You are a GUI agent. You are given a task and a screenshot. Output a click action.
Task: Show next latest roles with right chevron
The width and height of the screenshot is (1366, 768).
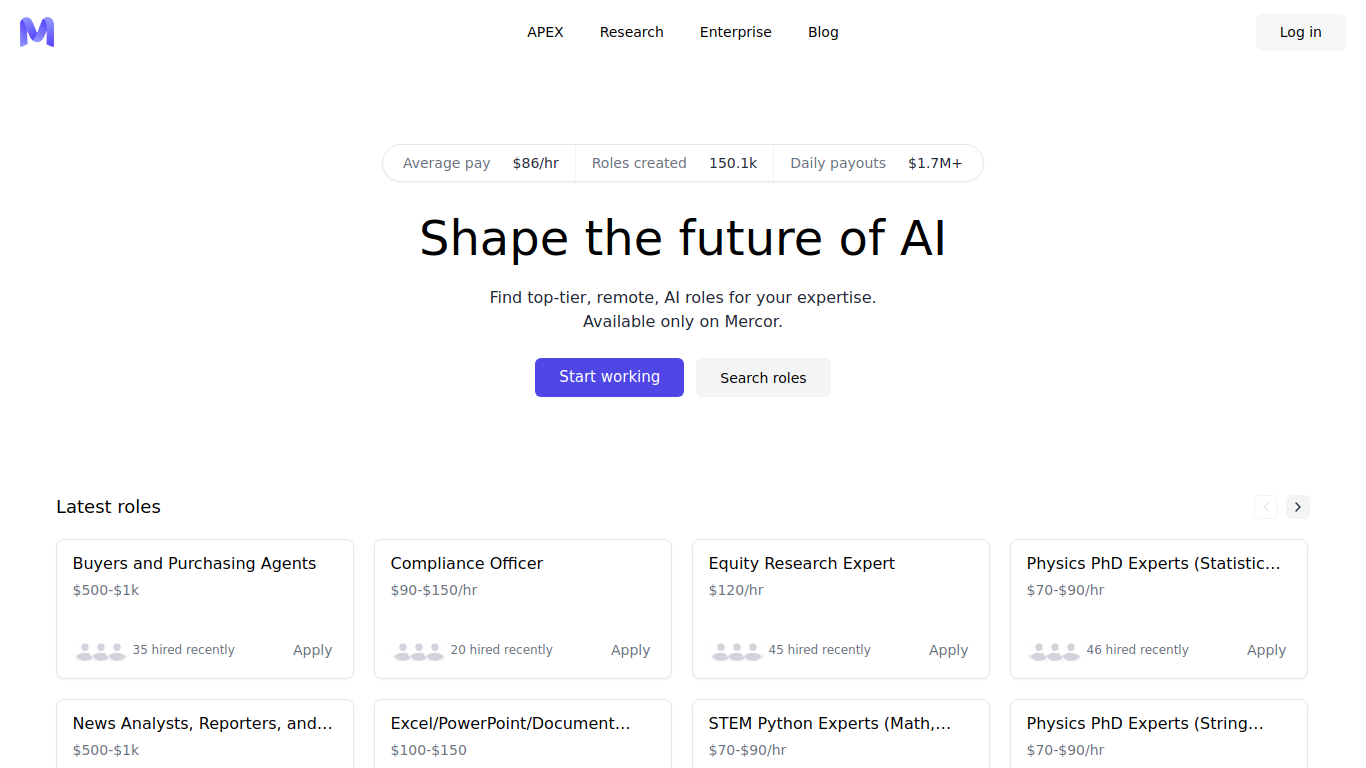[x=1298, y=507]
